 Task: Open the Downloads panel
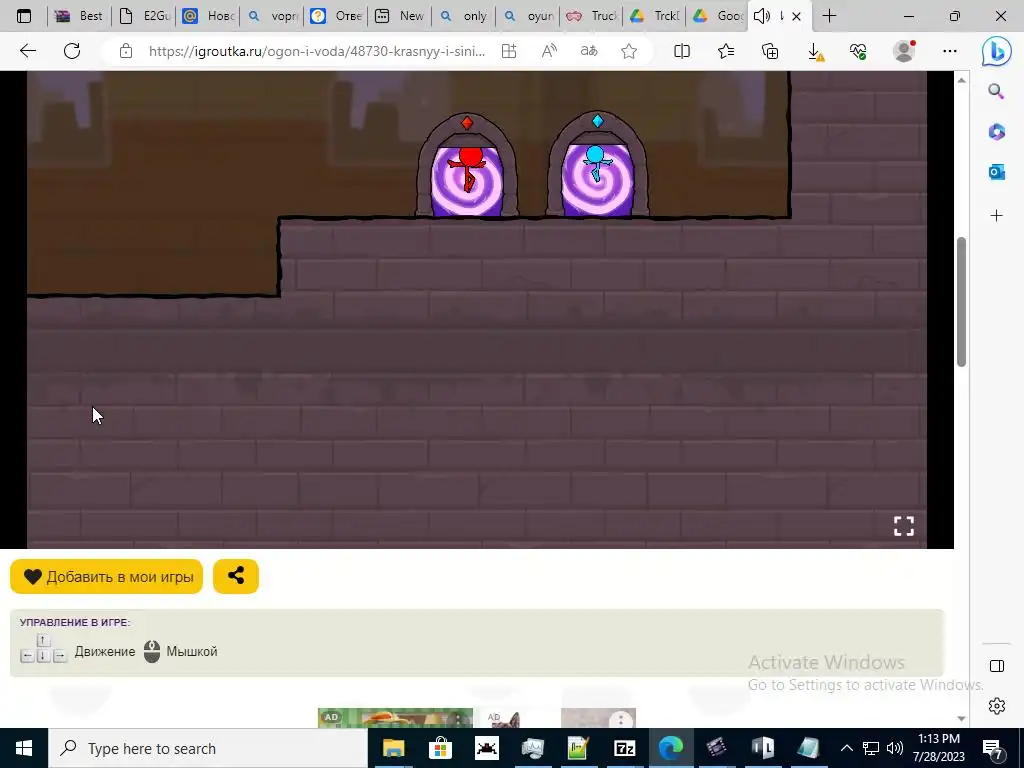(x=815, y=51)
